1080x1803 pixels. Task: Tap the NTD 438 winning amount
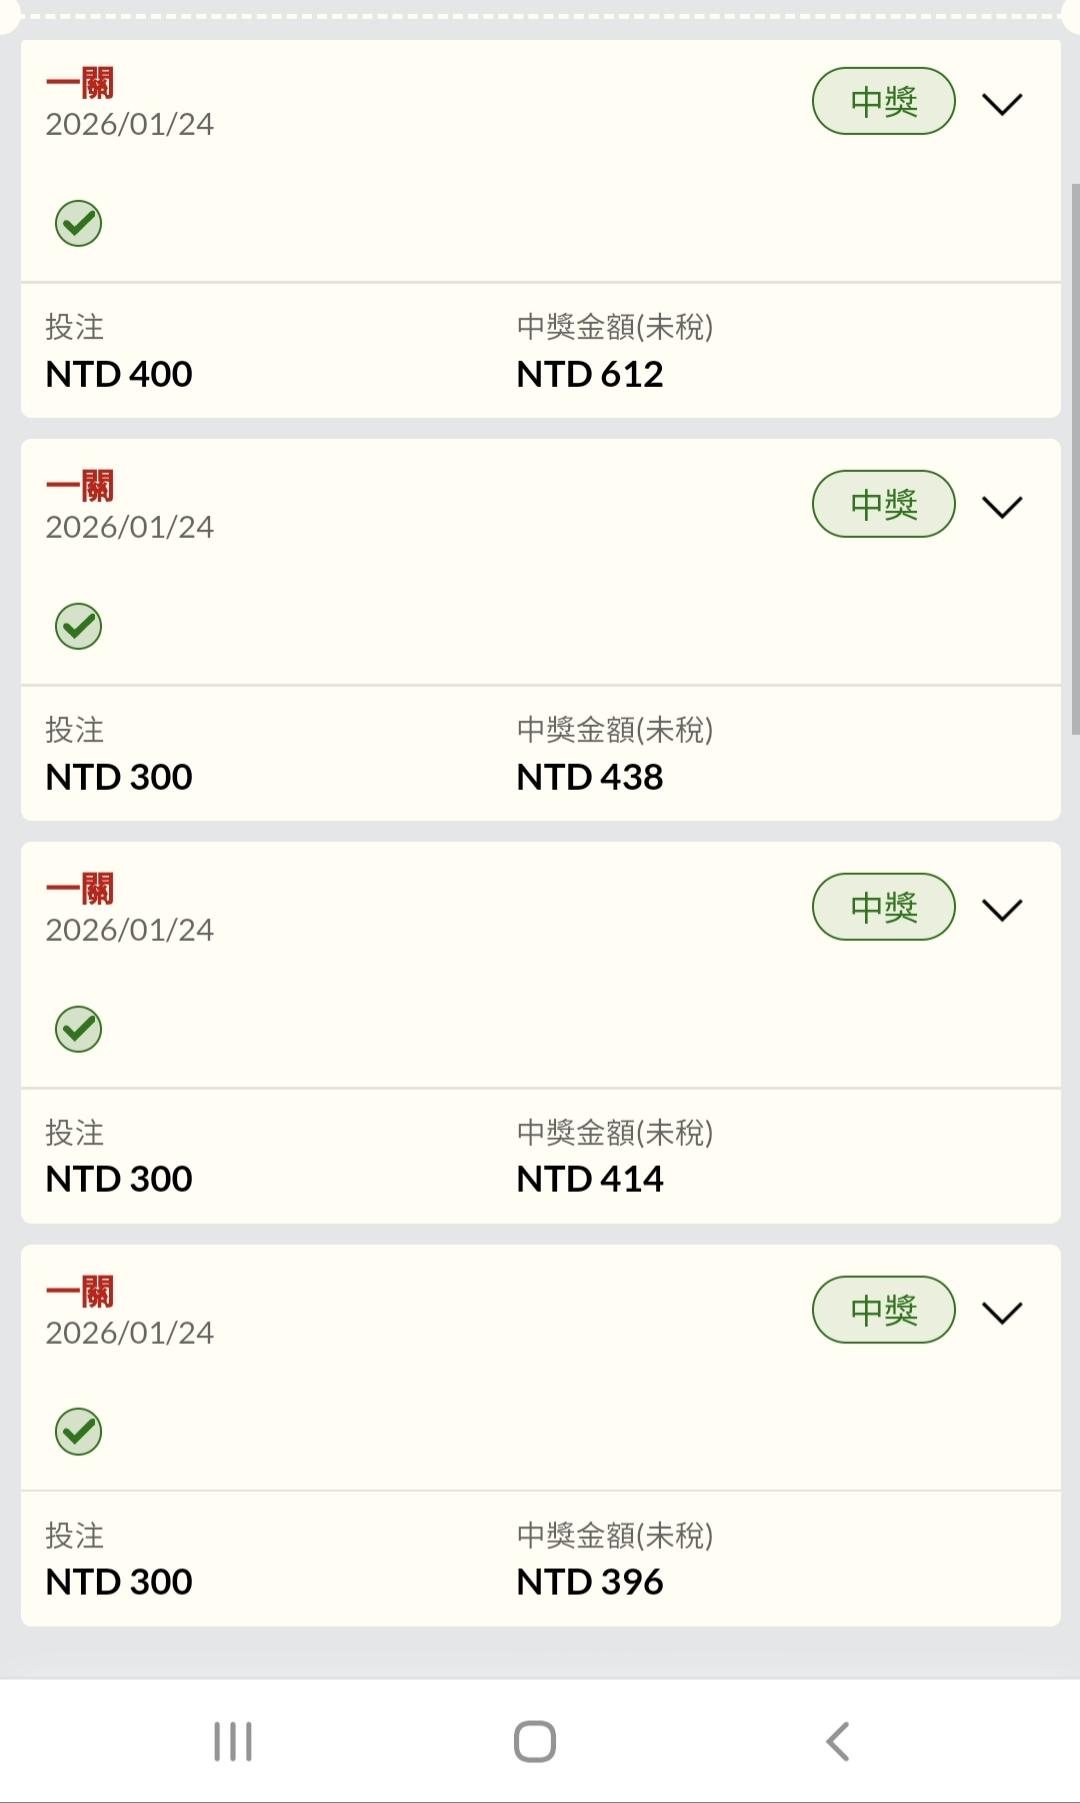click(589, 777)
